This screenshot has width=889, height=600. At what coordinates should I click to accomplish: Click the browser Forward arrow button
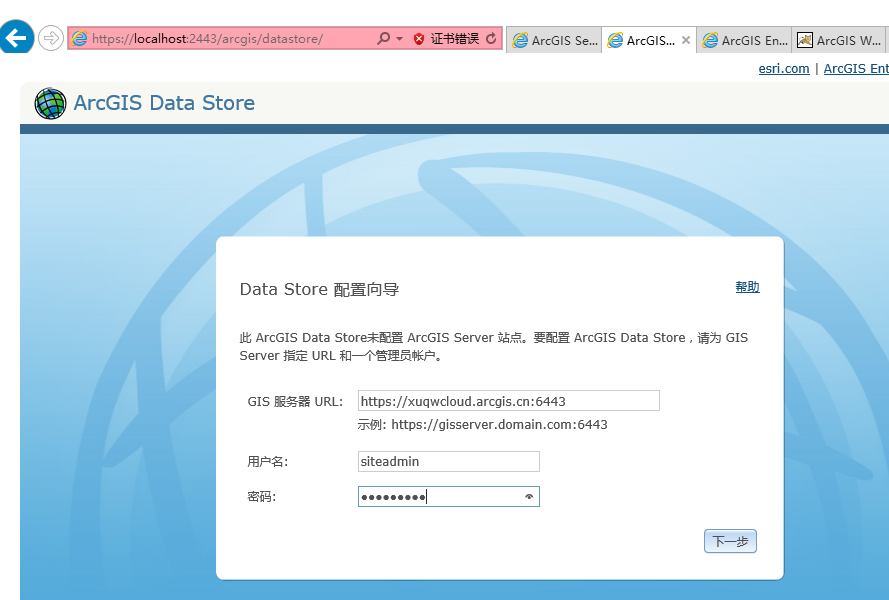pos(51,39)
